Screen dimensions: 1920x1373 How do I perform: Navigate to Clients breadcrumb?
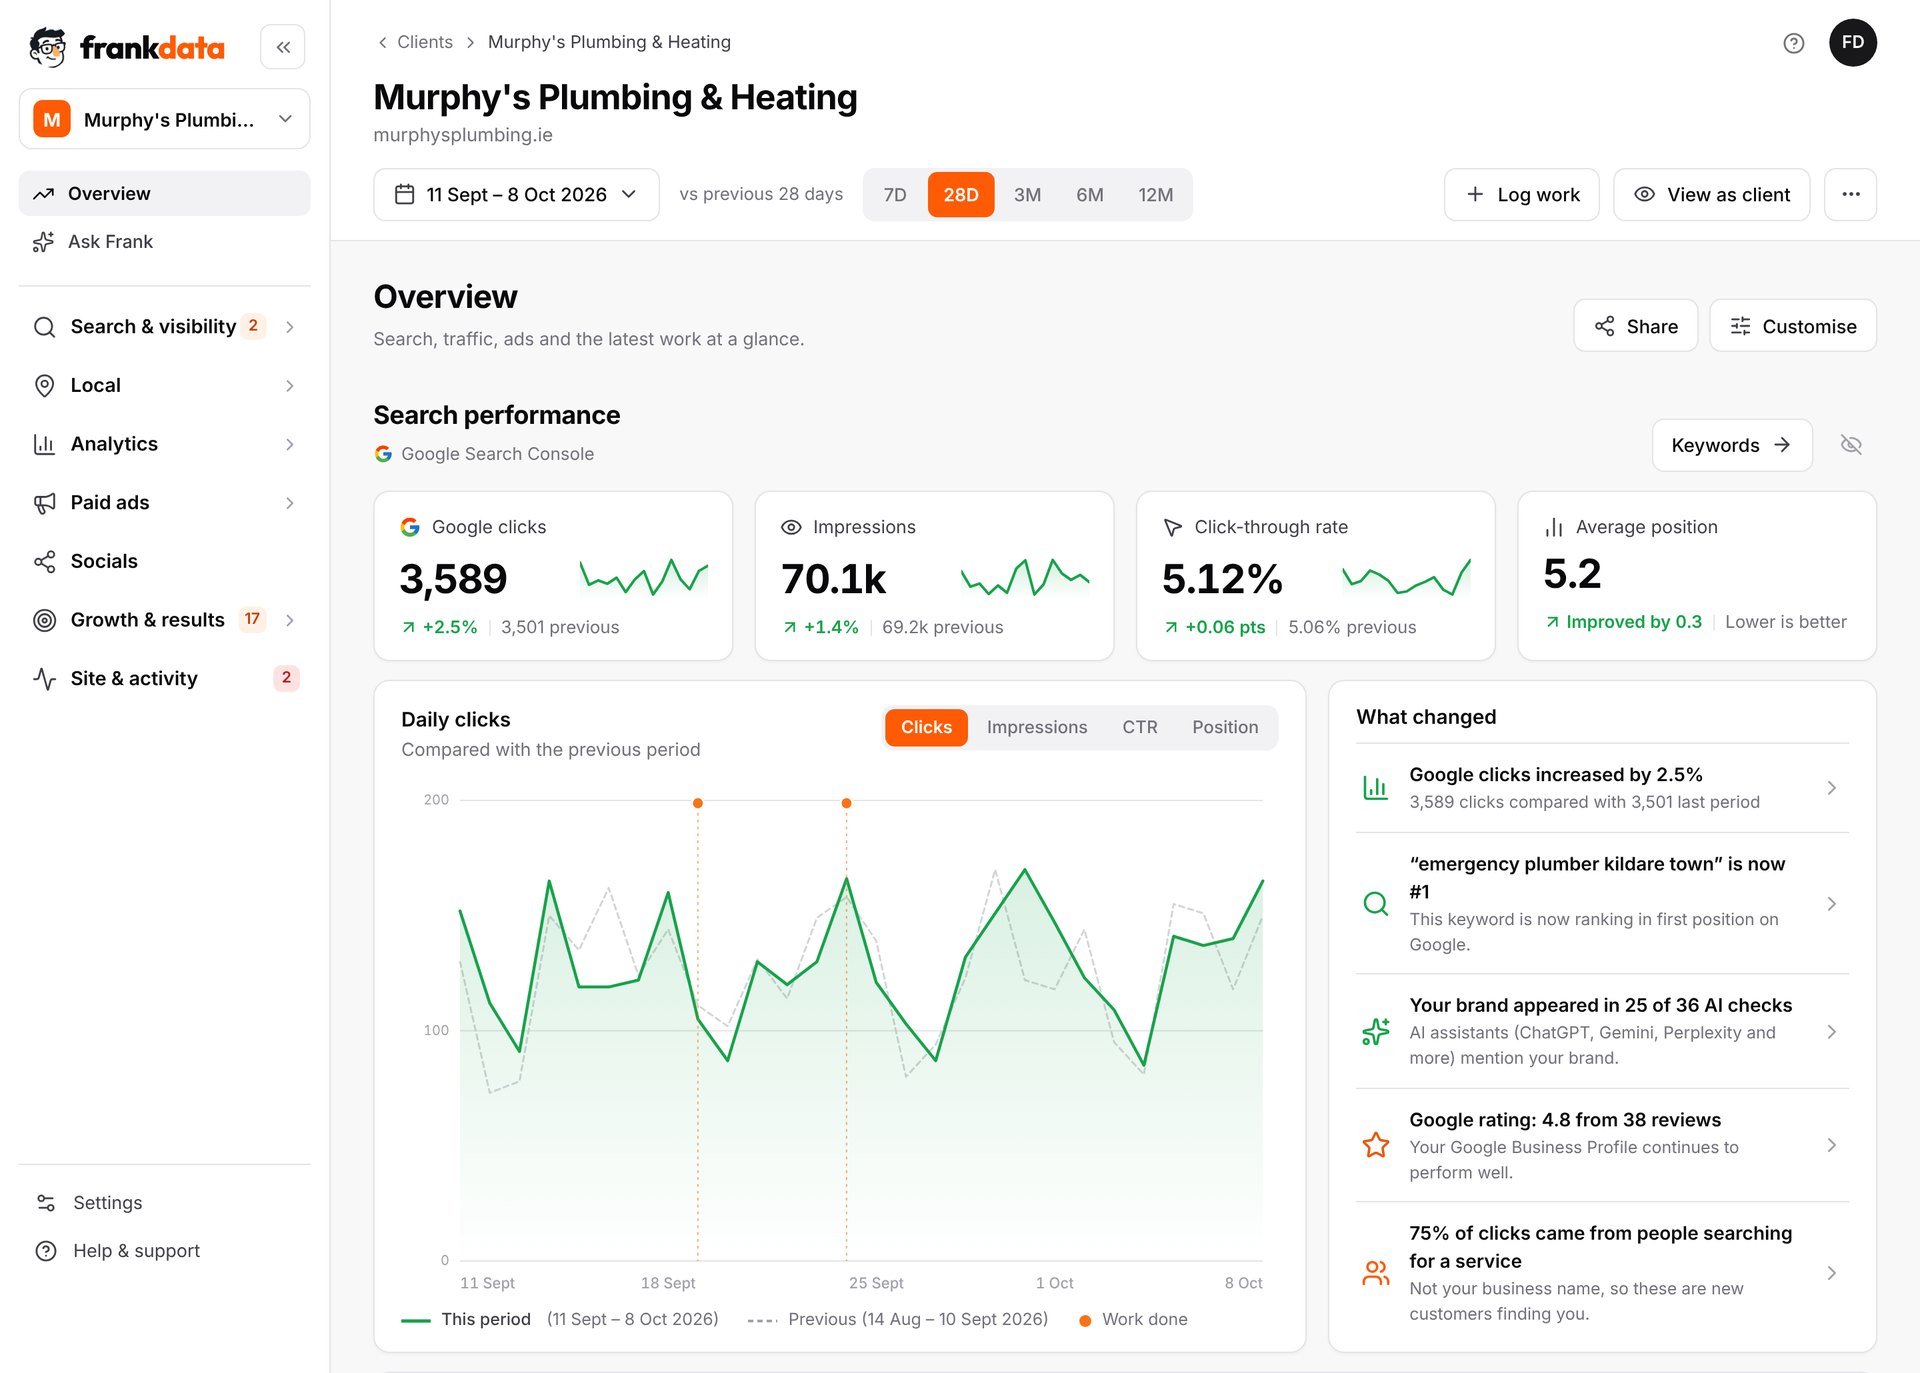(425, 42)
